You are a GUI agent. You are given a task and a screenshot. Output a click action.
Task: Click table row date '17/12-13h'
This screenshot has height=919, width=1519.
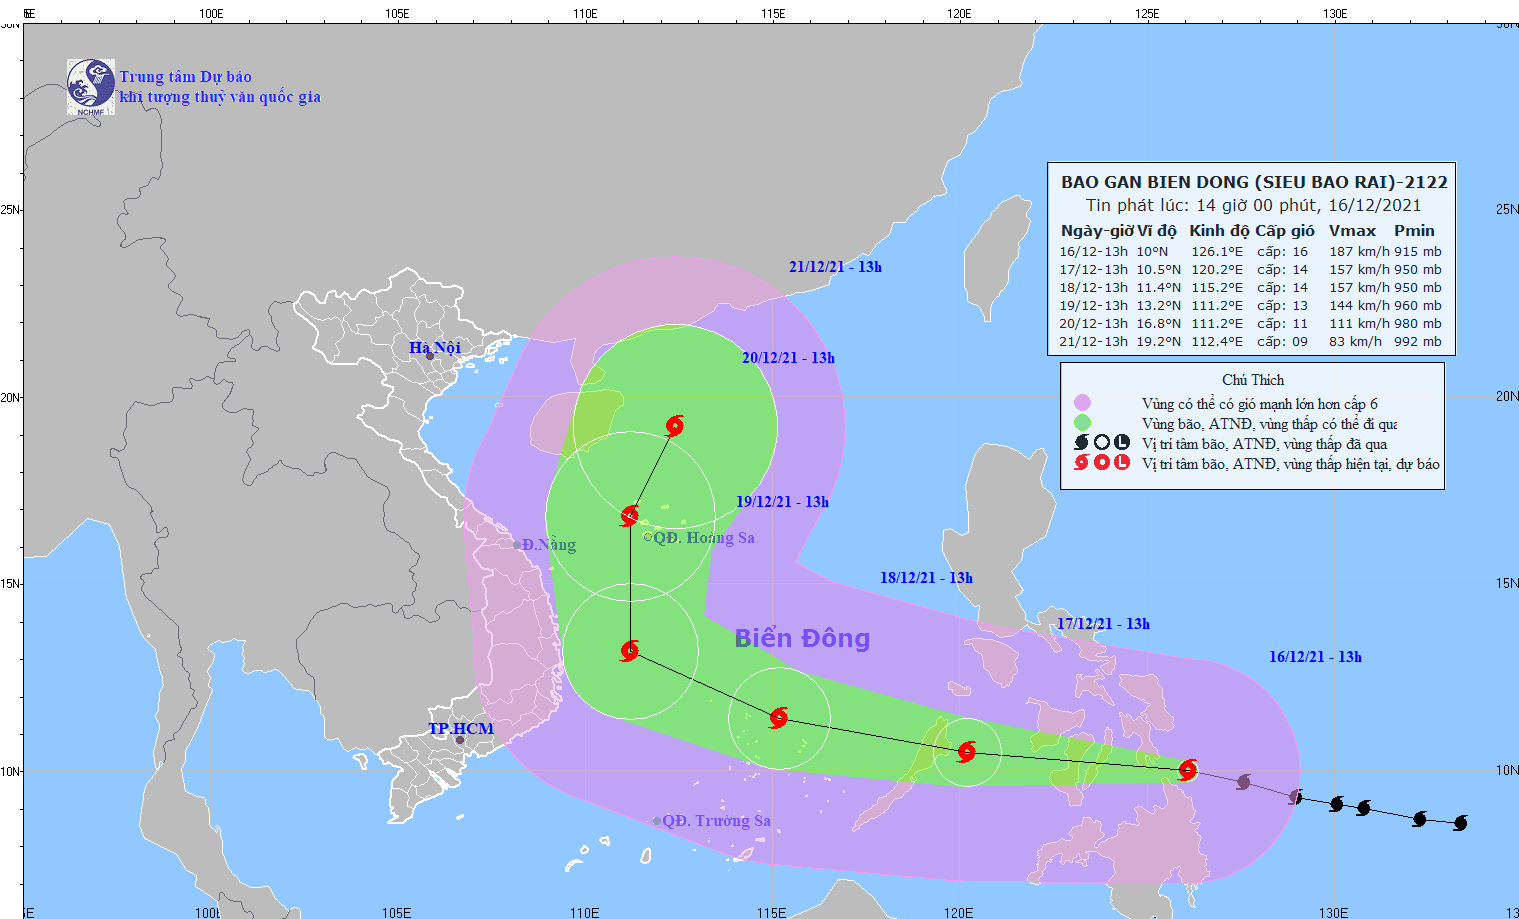point(1093,270)
